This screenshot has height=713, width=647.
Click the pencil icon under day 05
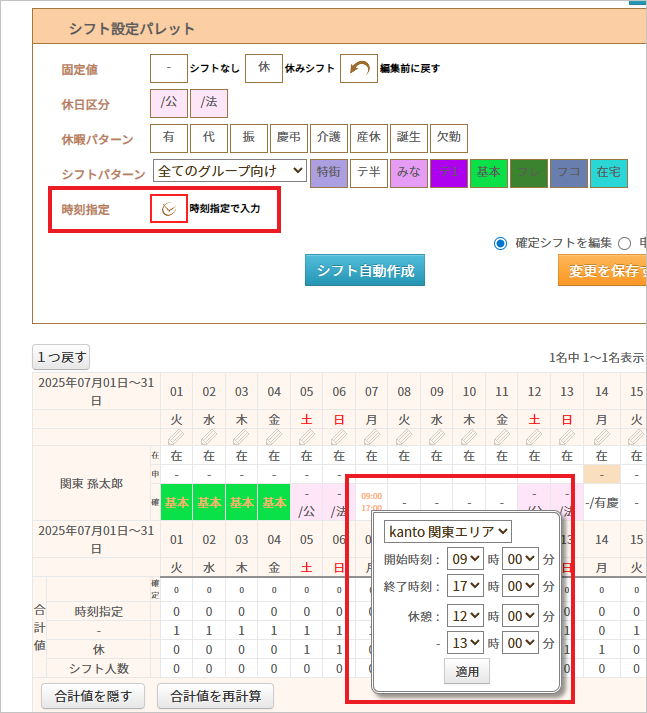point(306,438)
